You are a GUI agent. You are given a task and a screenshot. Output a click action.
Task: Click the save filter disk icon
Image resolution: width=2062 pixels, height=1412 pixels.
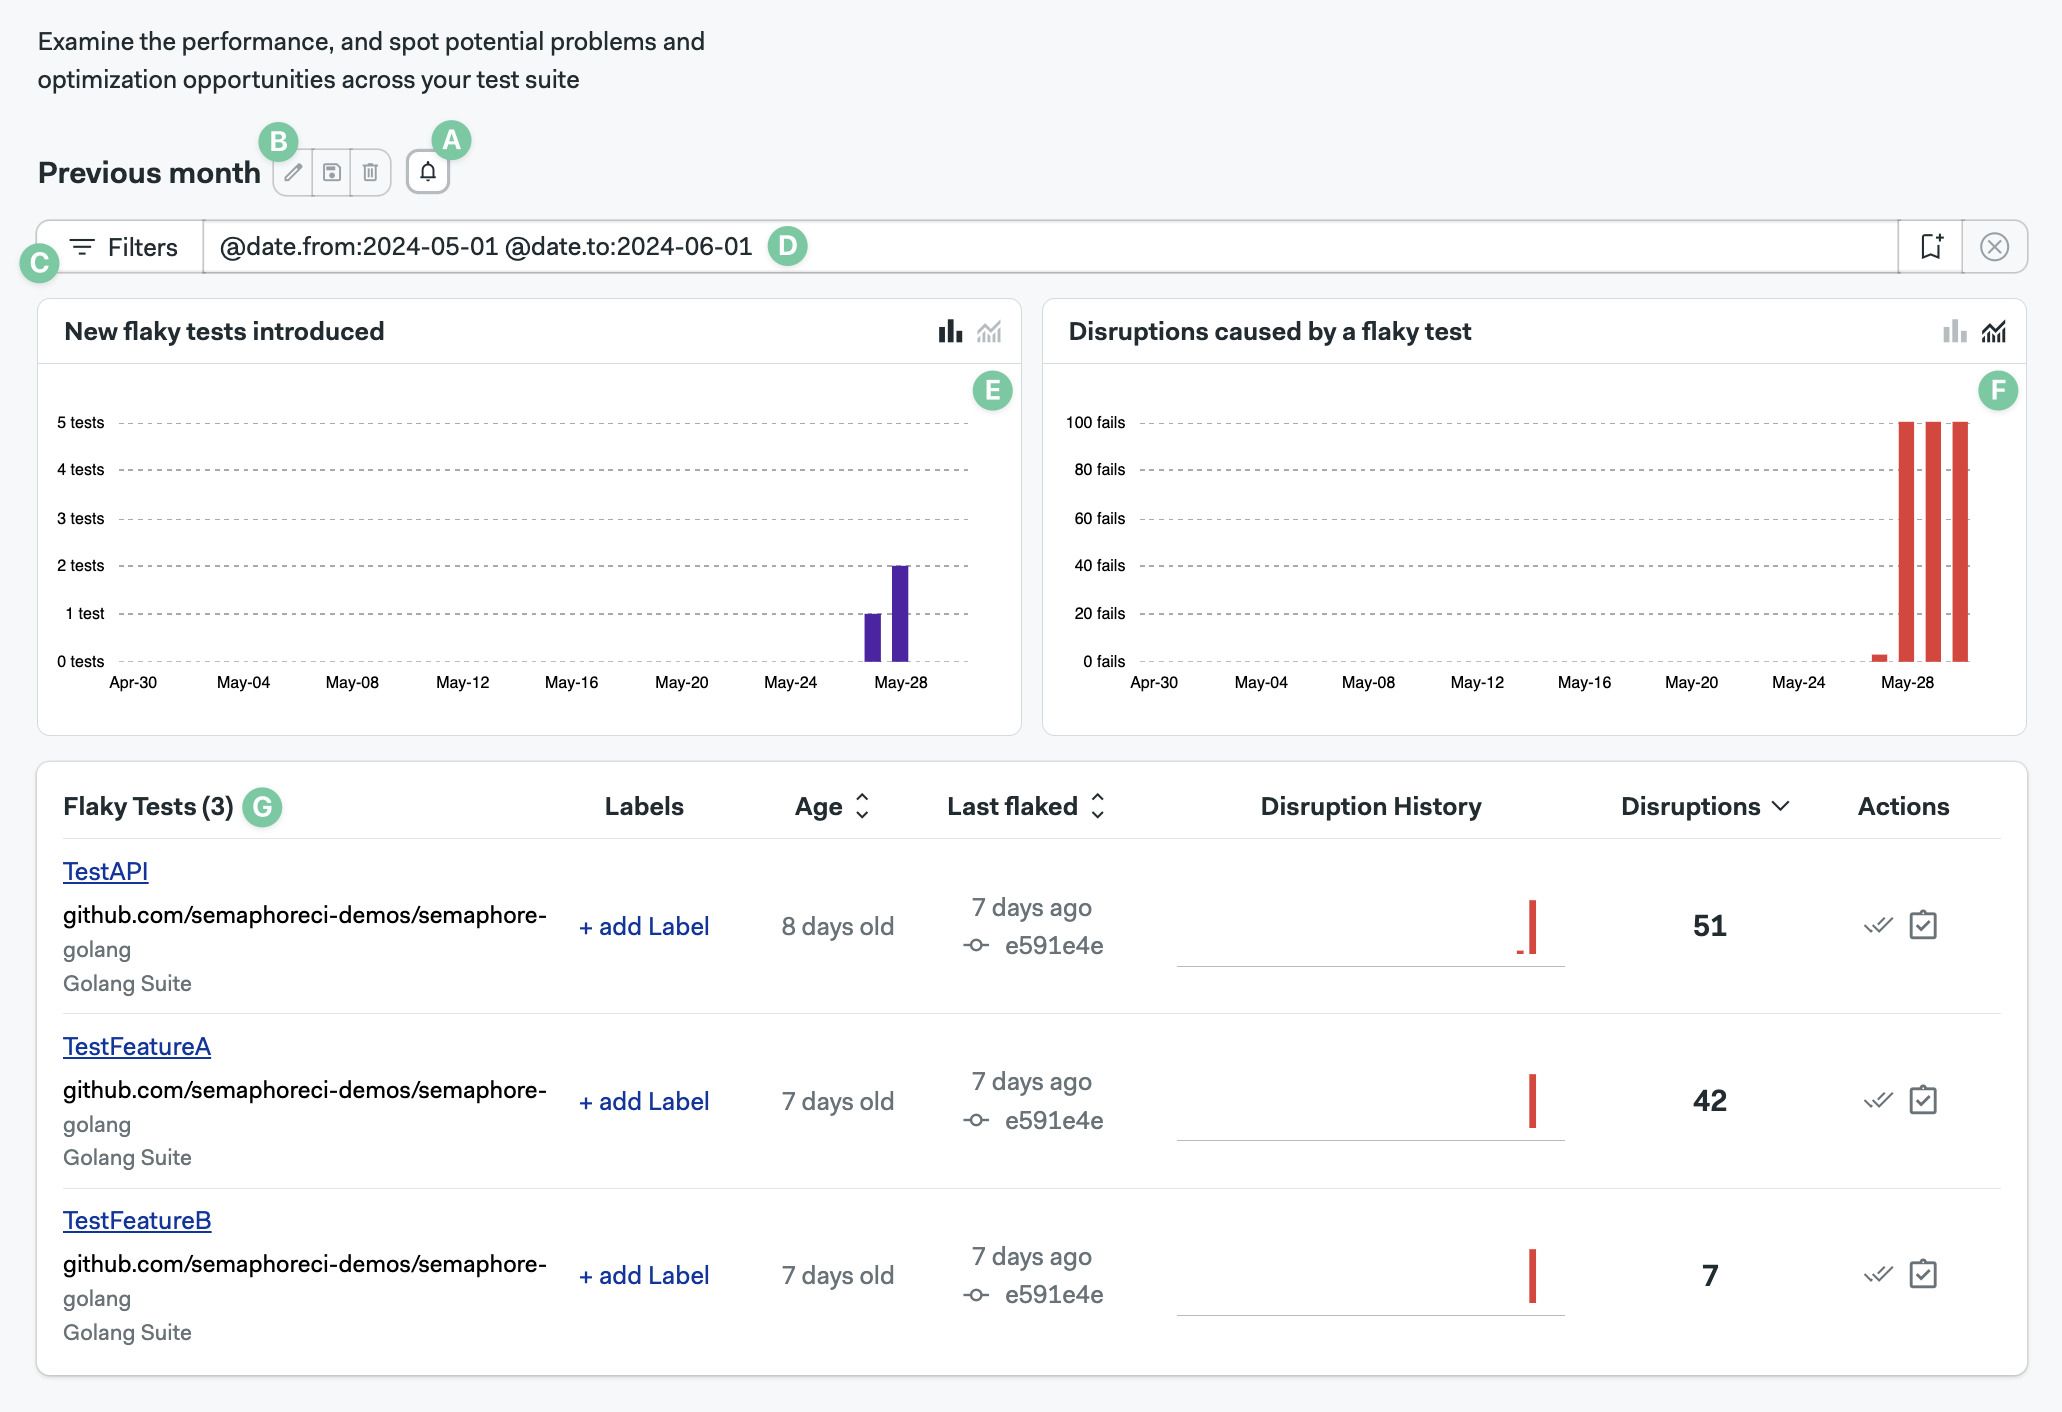(x=332, y=172)
